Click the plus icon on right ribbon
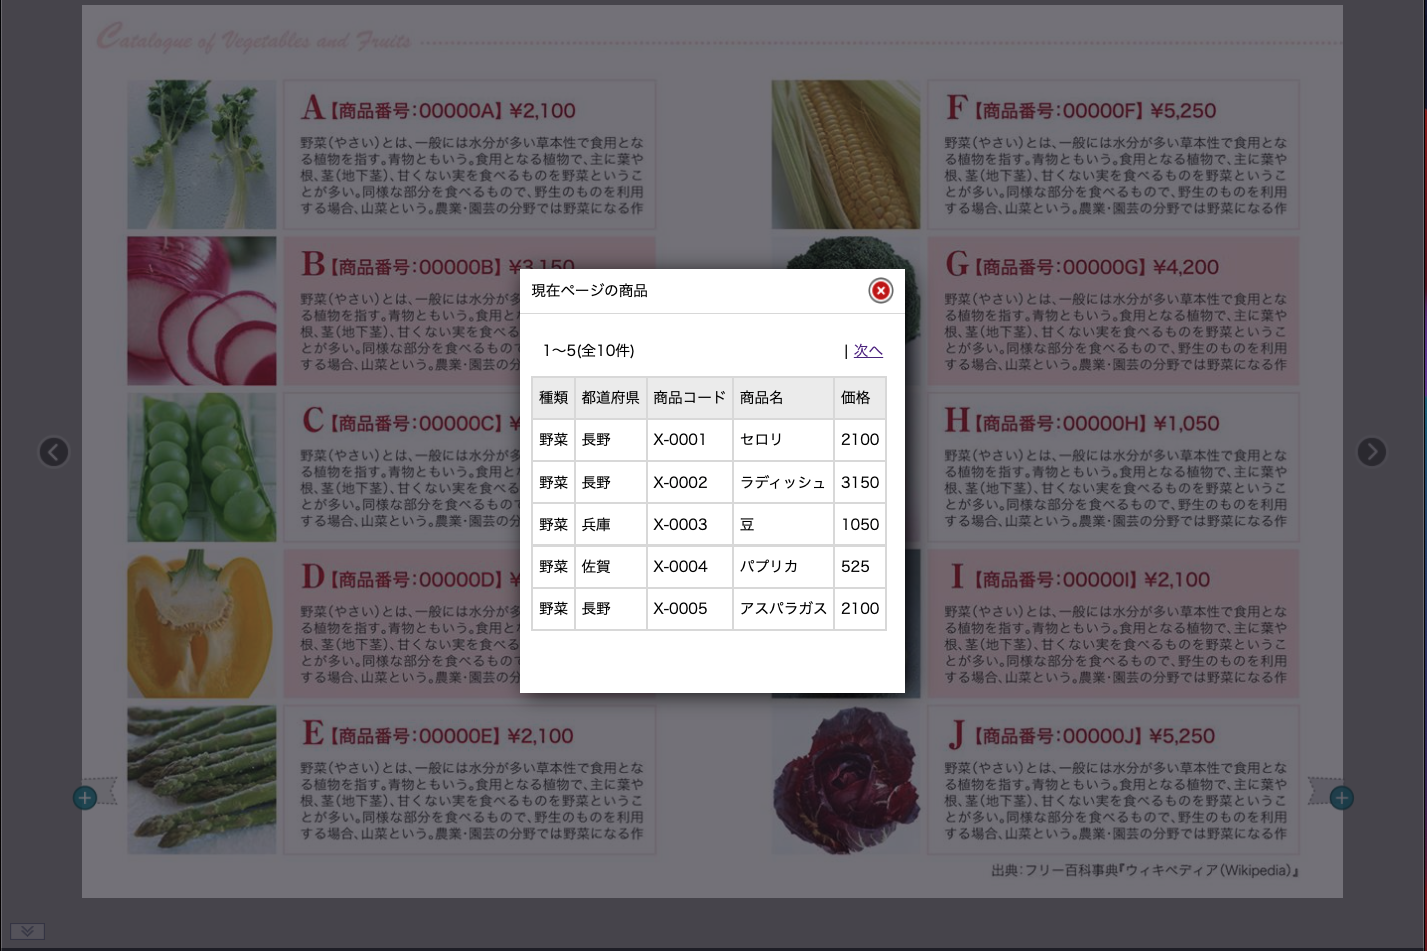The height and width of the screenshot is (951, 1427). [x=1341, y=798]
